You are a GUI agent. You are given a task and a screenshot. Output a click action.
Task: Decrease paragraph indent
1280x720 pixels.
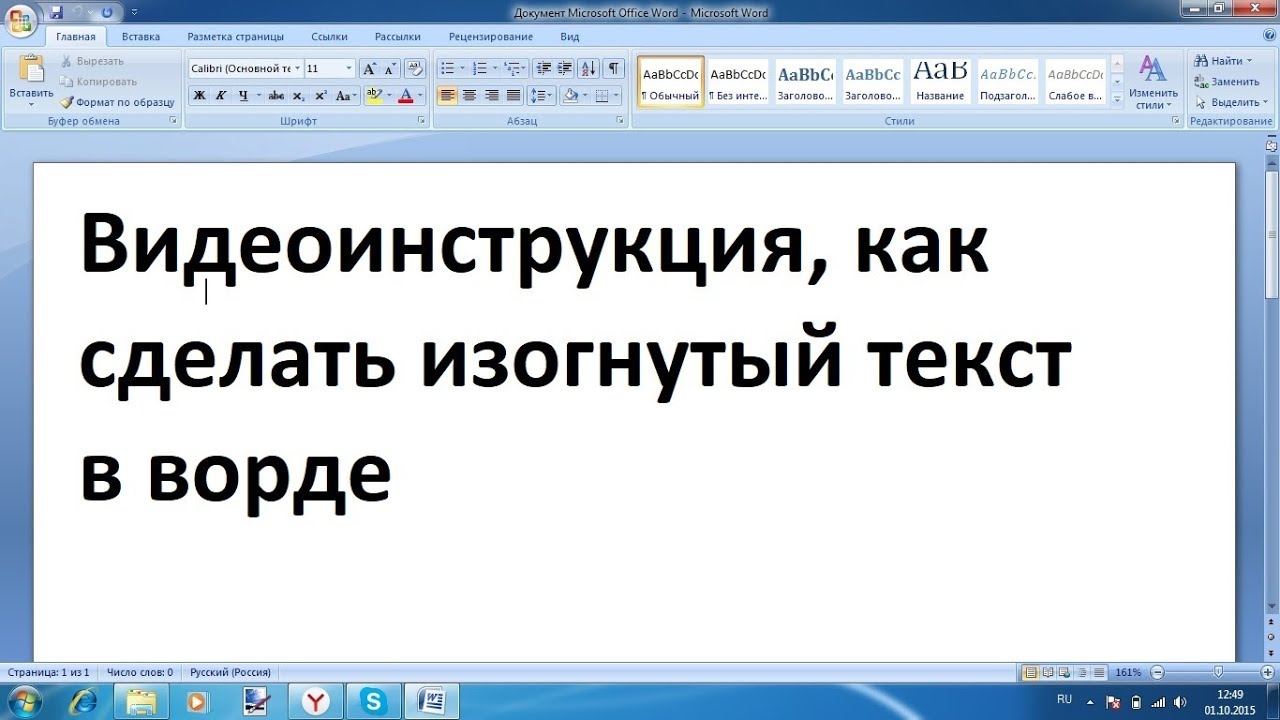point(543,68)
